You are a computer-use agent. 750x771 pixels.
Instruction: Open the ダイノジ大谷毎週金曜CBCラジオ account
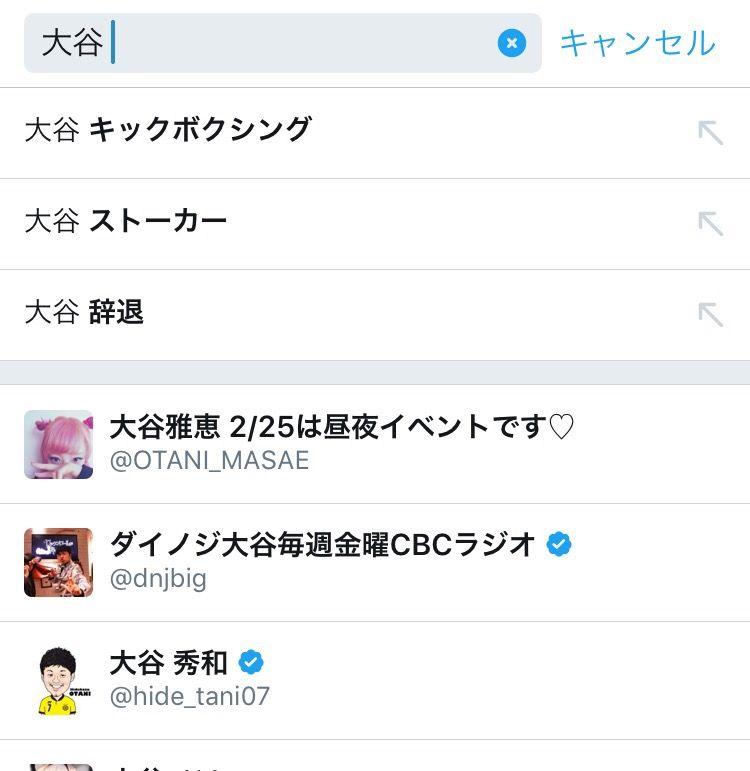pyautogui.click(x=375, y=563)
